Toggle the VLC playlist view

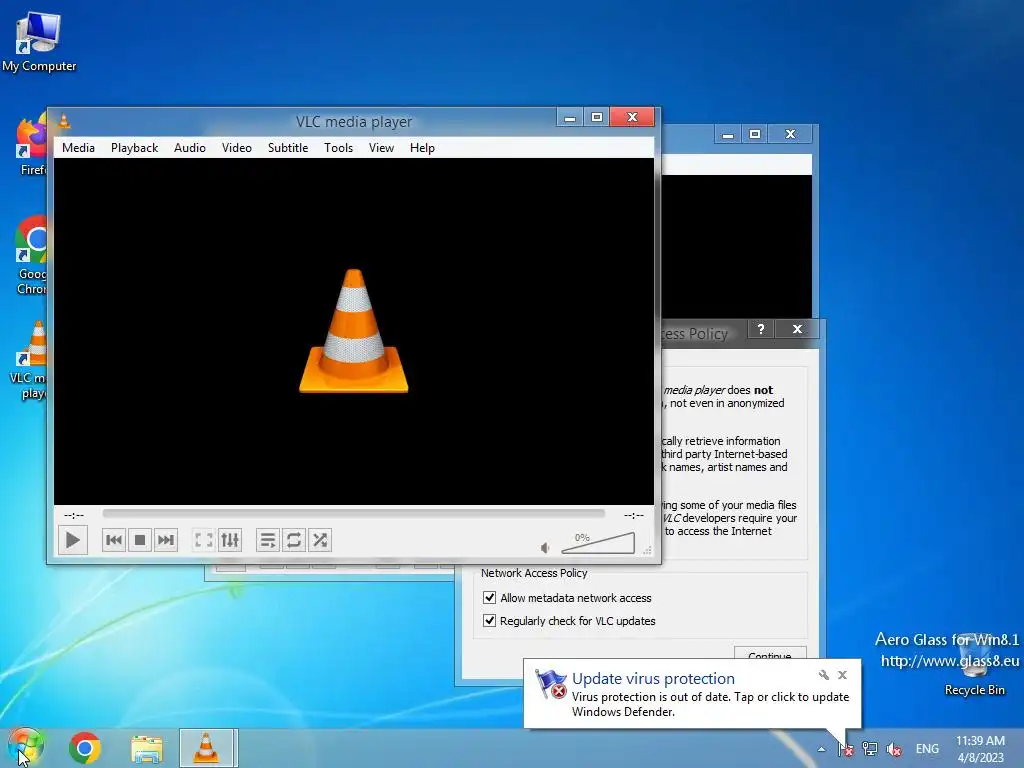(268, 540)
